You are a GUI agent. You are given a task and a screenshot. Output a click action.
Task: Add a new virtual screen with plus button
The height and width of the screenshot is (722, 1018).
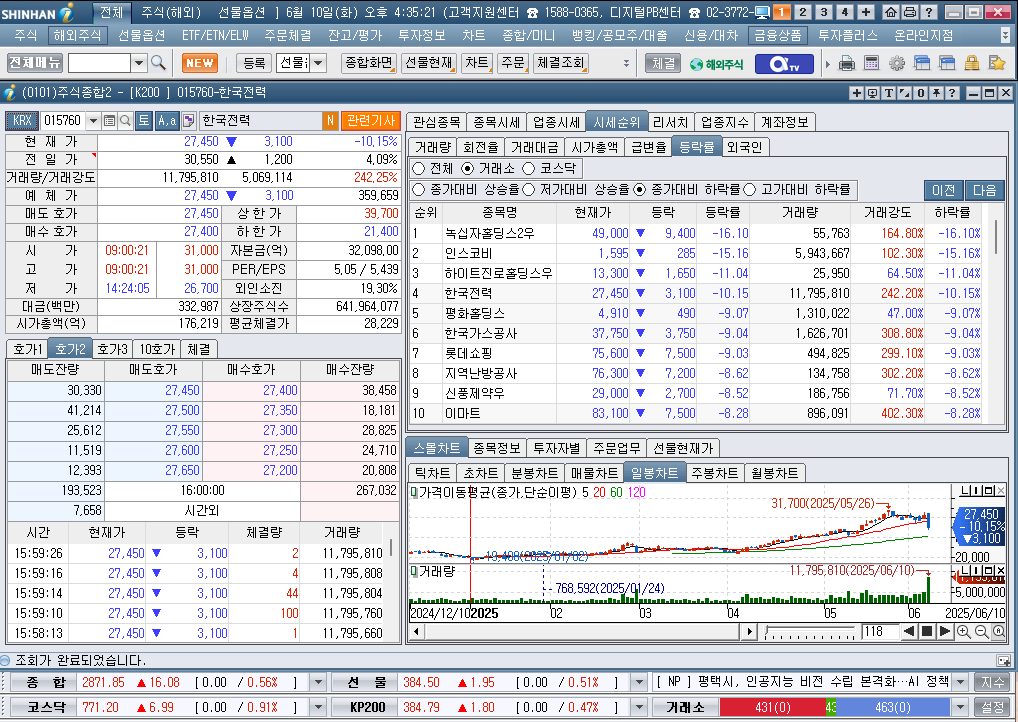[x=866, y=12]
